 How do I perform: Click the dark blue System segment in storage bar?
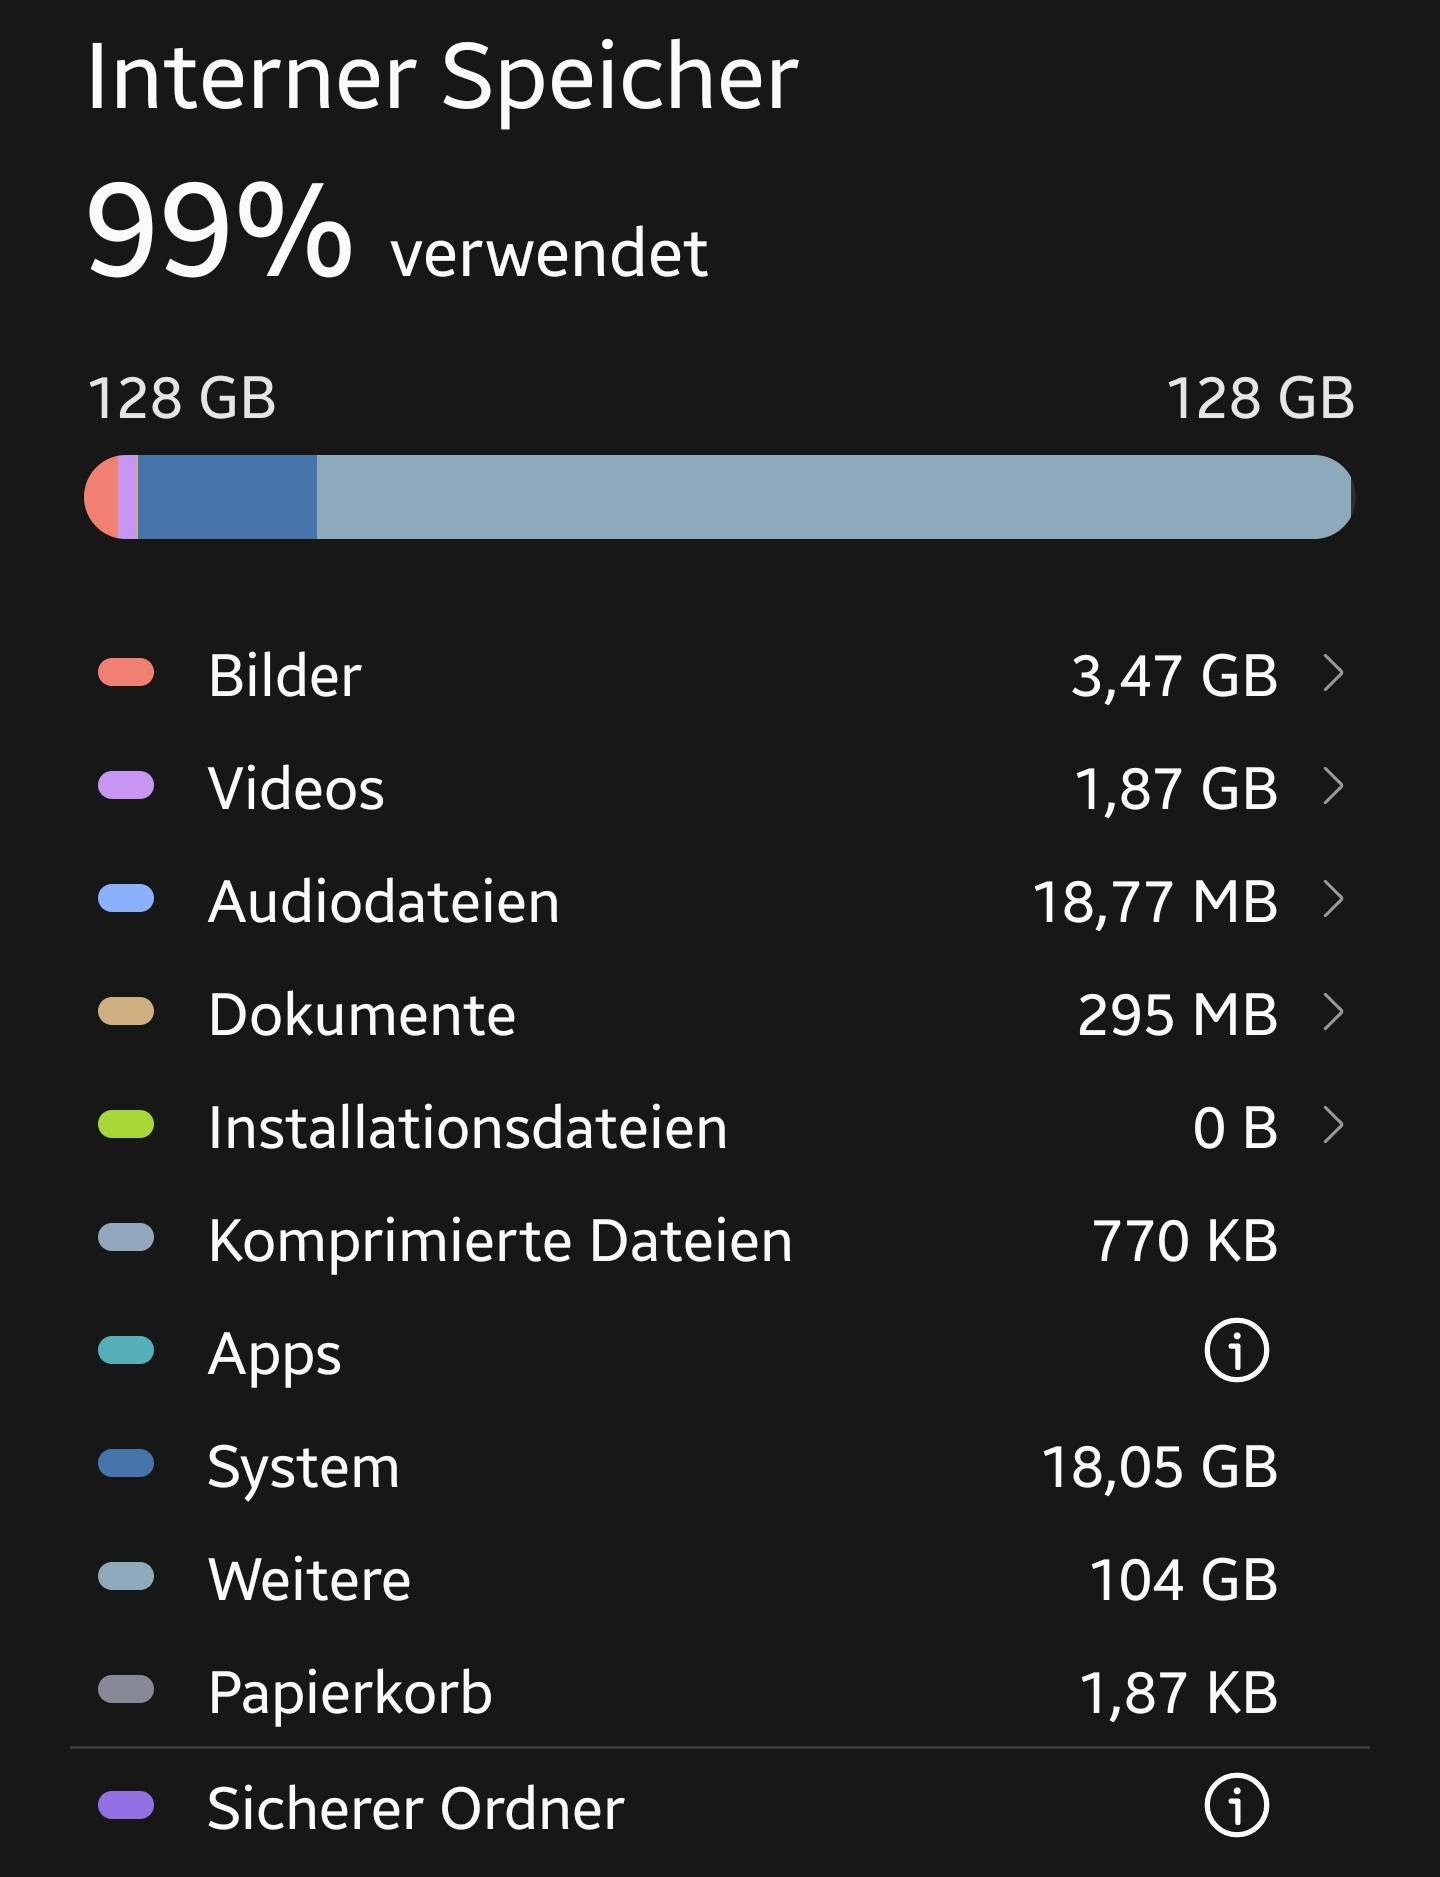(227, 497)
